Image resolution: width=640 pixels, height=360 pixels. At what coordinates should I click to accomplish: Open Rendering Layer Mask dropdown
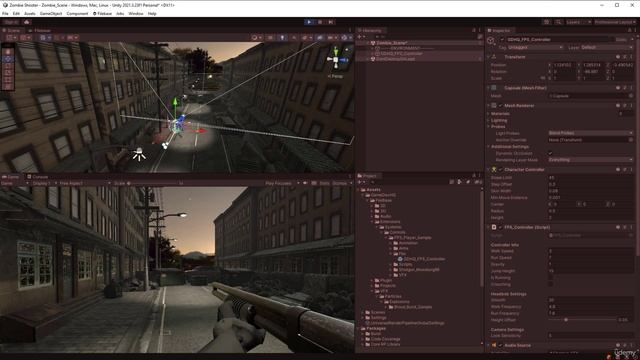tap(591, 160)
